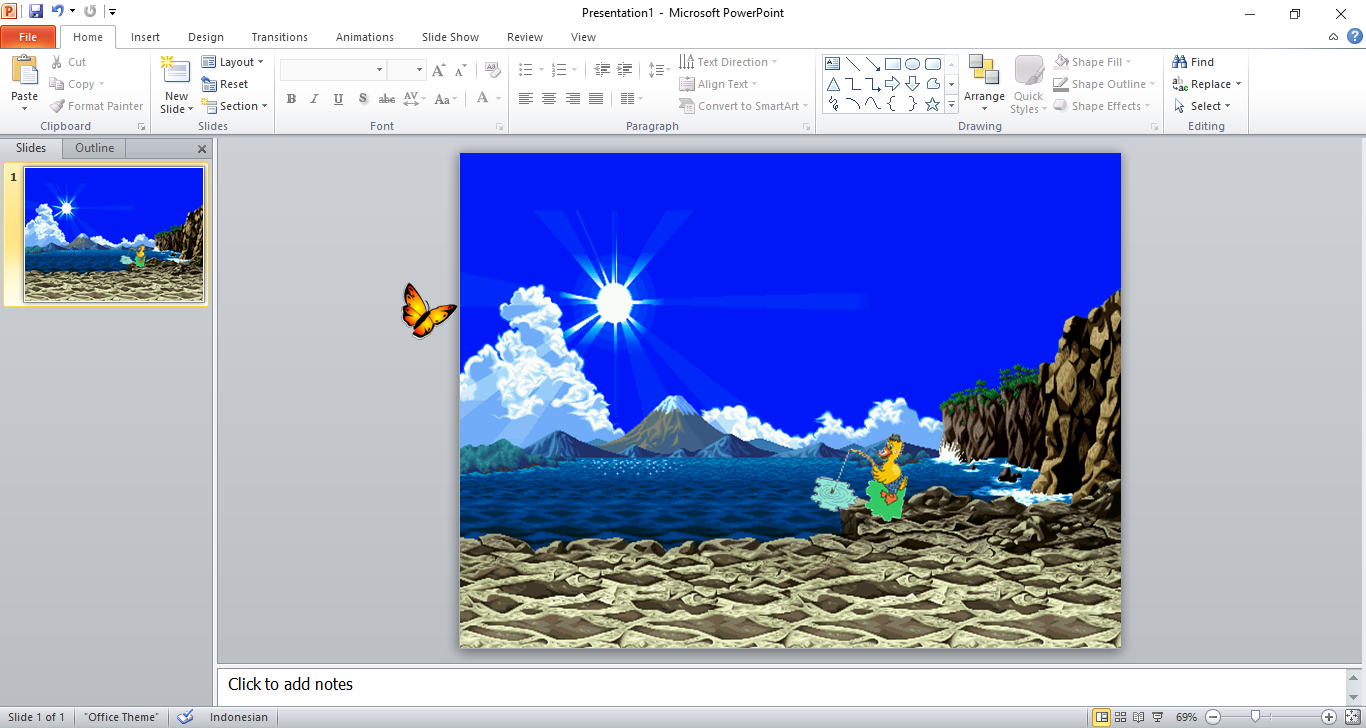Click the Save icon in Quick Access Toolbar
The image size is (1366, 728).
(36, 12)
